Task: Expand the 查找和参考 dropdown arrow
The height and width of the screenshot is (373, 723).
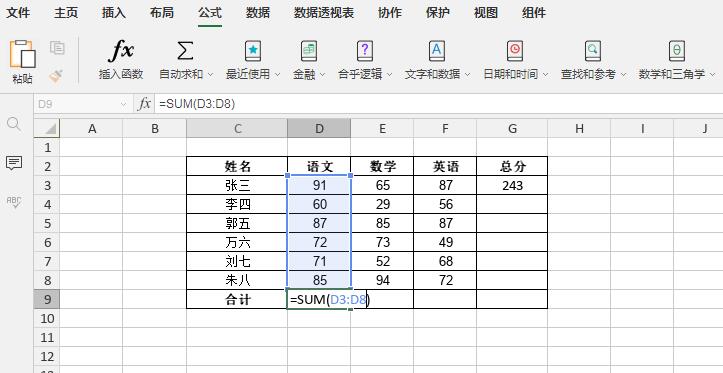Action: [623, 74]
